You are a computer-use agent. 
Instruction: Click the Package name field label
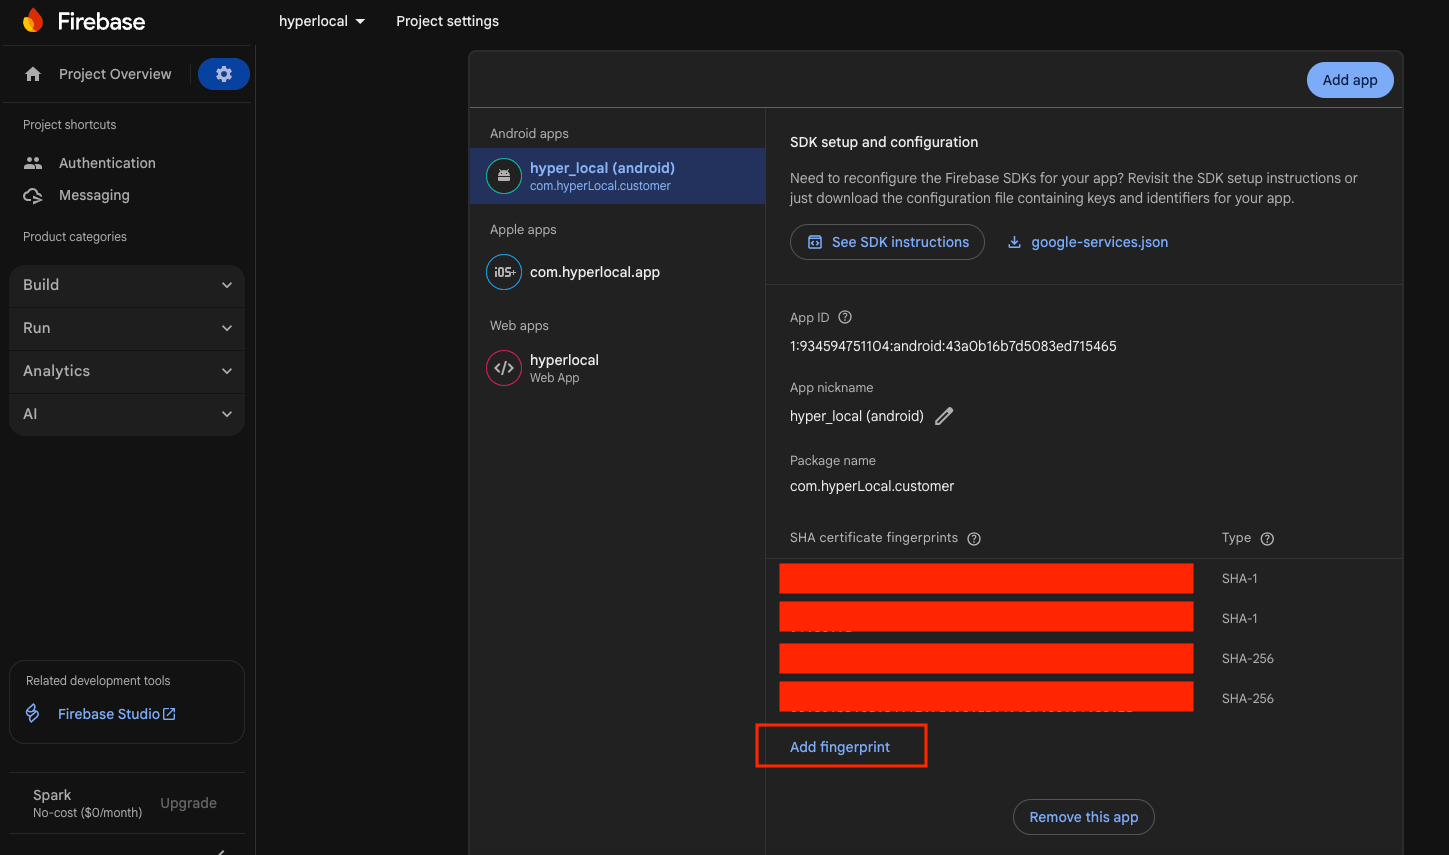click(x=833, y=461)
